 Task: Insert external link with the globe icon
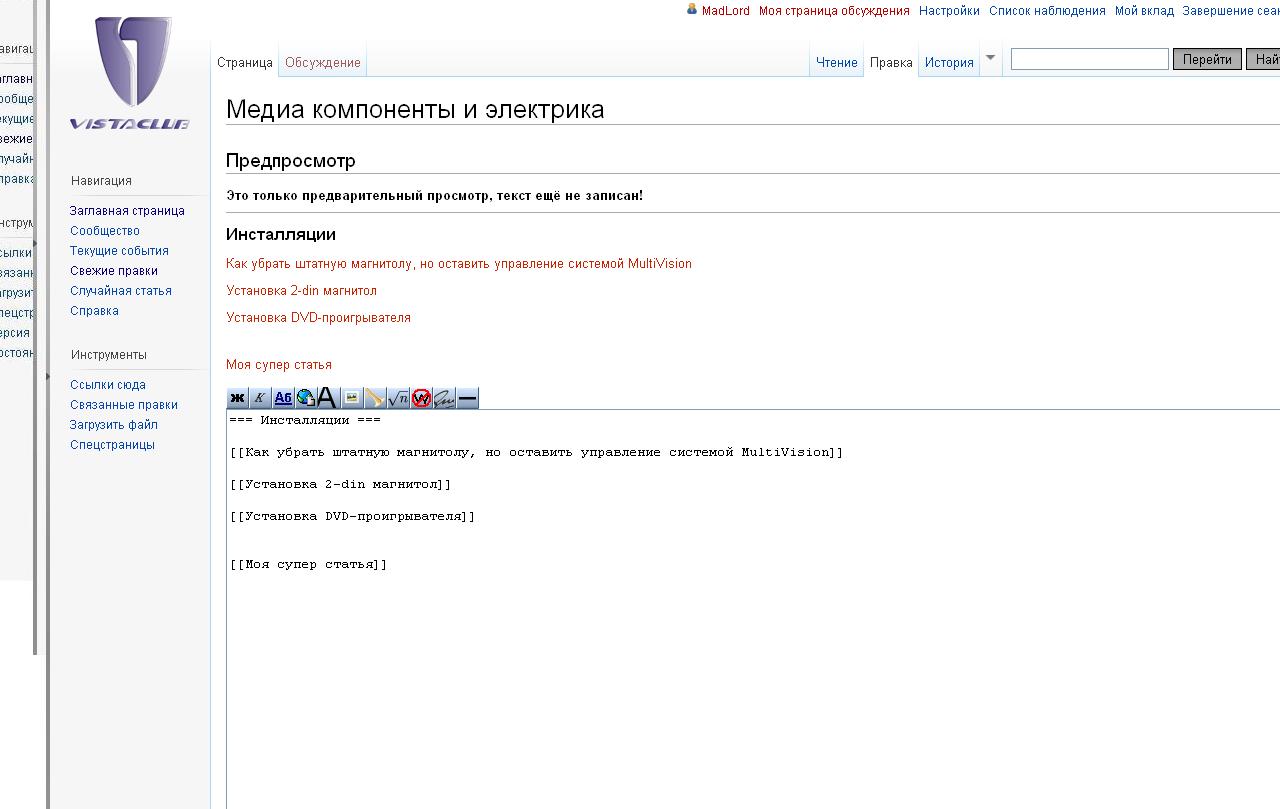click(x=305, y=398)
